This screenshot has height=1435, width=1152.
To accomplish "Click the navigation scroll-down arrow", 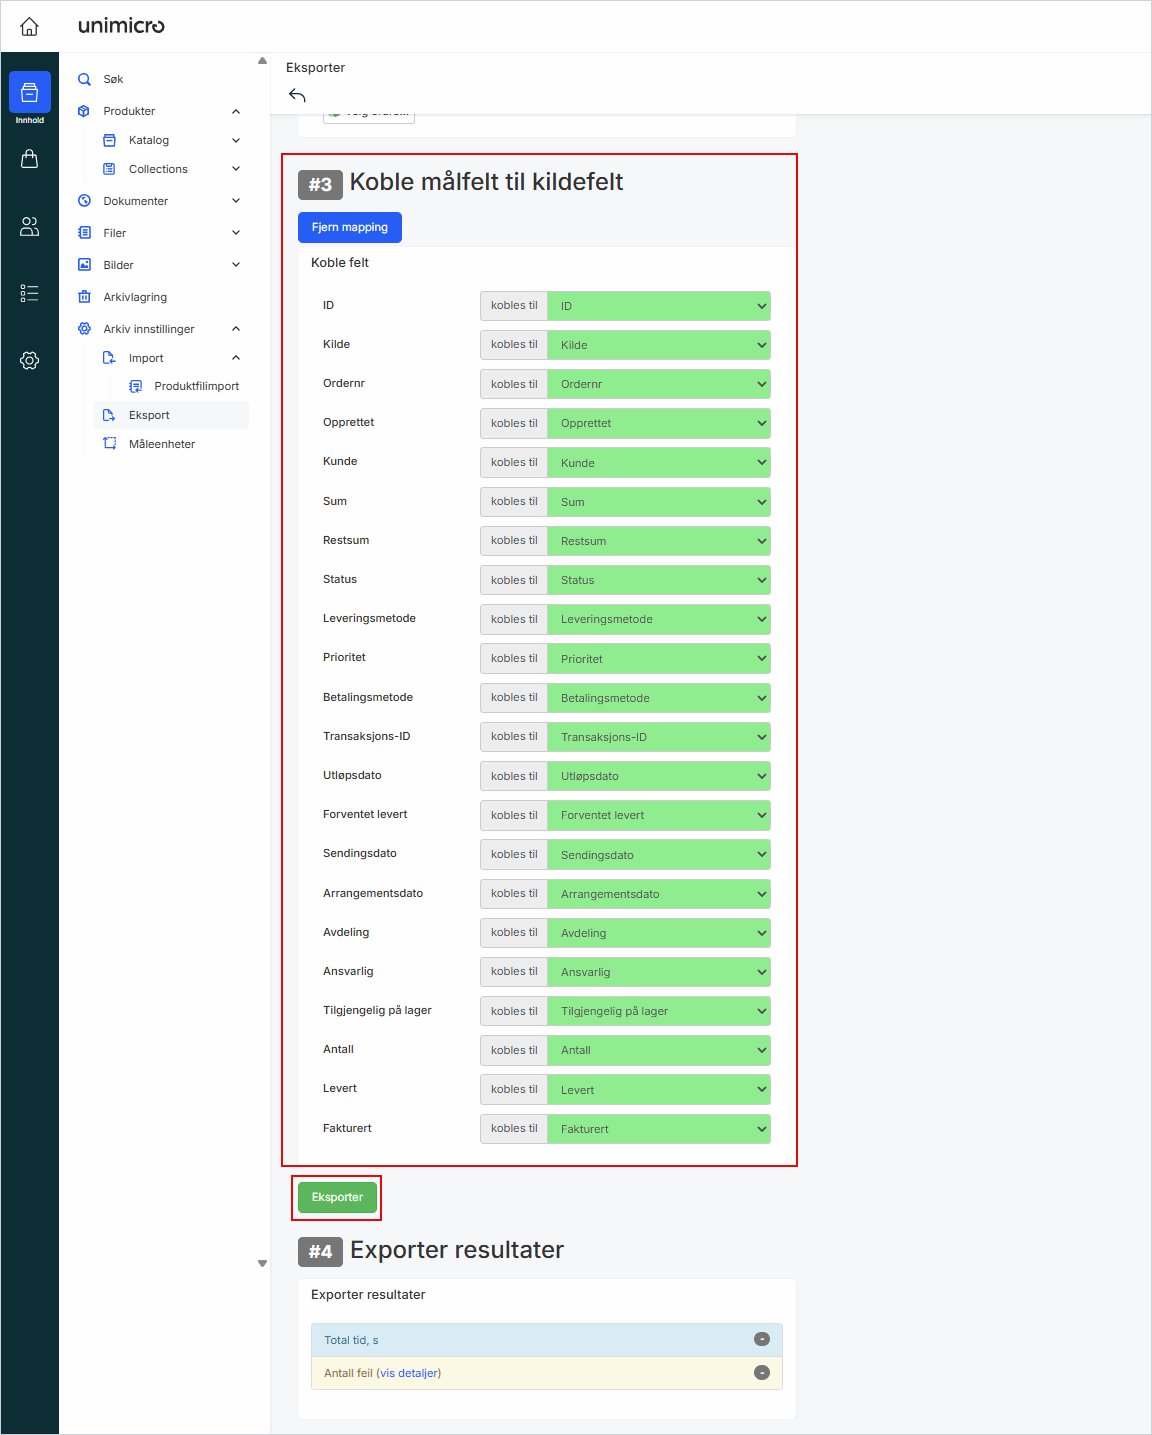I will pos(262,1264).
